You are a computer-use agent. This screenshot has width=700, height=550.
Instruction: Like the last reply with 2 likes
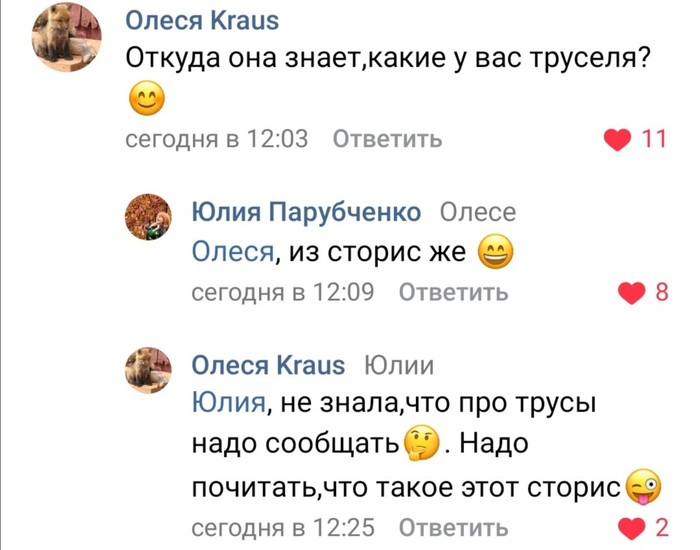tap(632, 527)
